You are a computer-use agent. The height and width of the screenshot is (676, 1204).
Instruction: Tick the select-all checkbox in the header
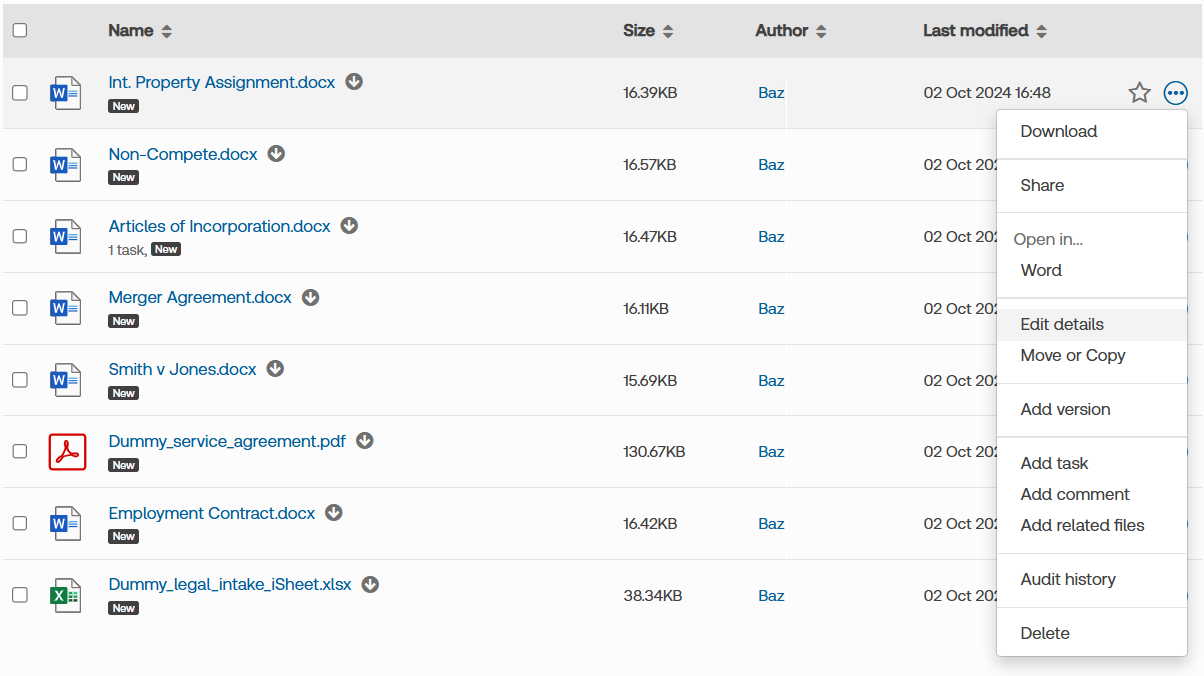coord(20,30)
